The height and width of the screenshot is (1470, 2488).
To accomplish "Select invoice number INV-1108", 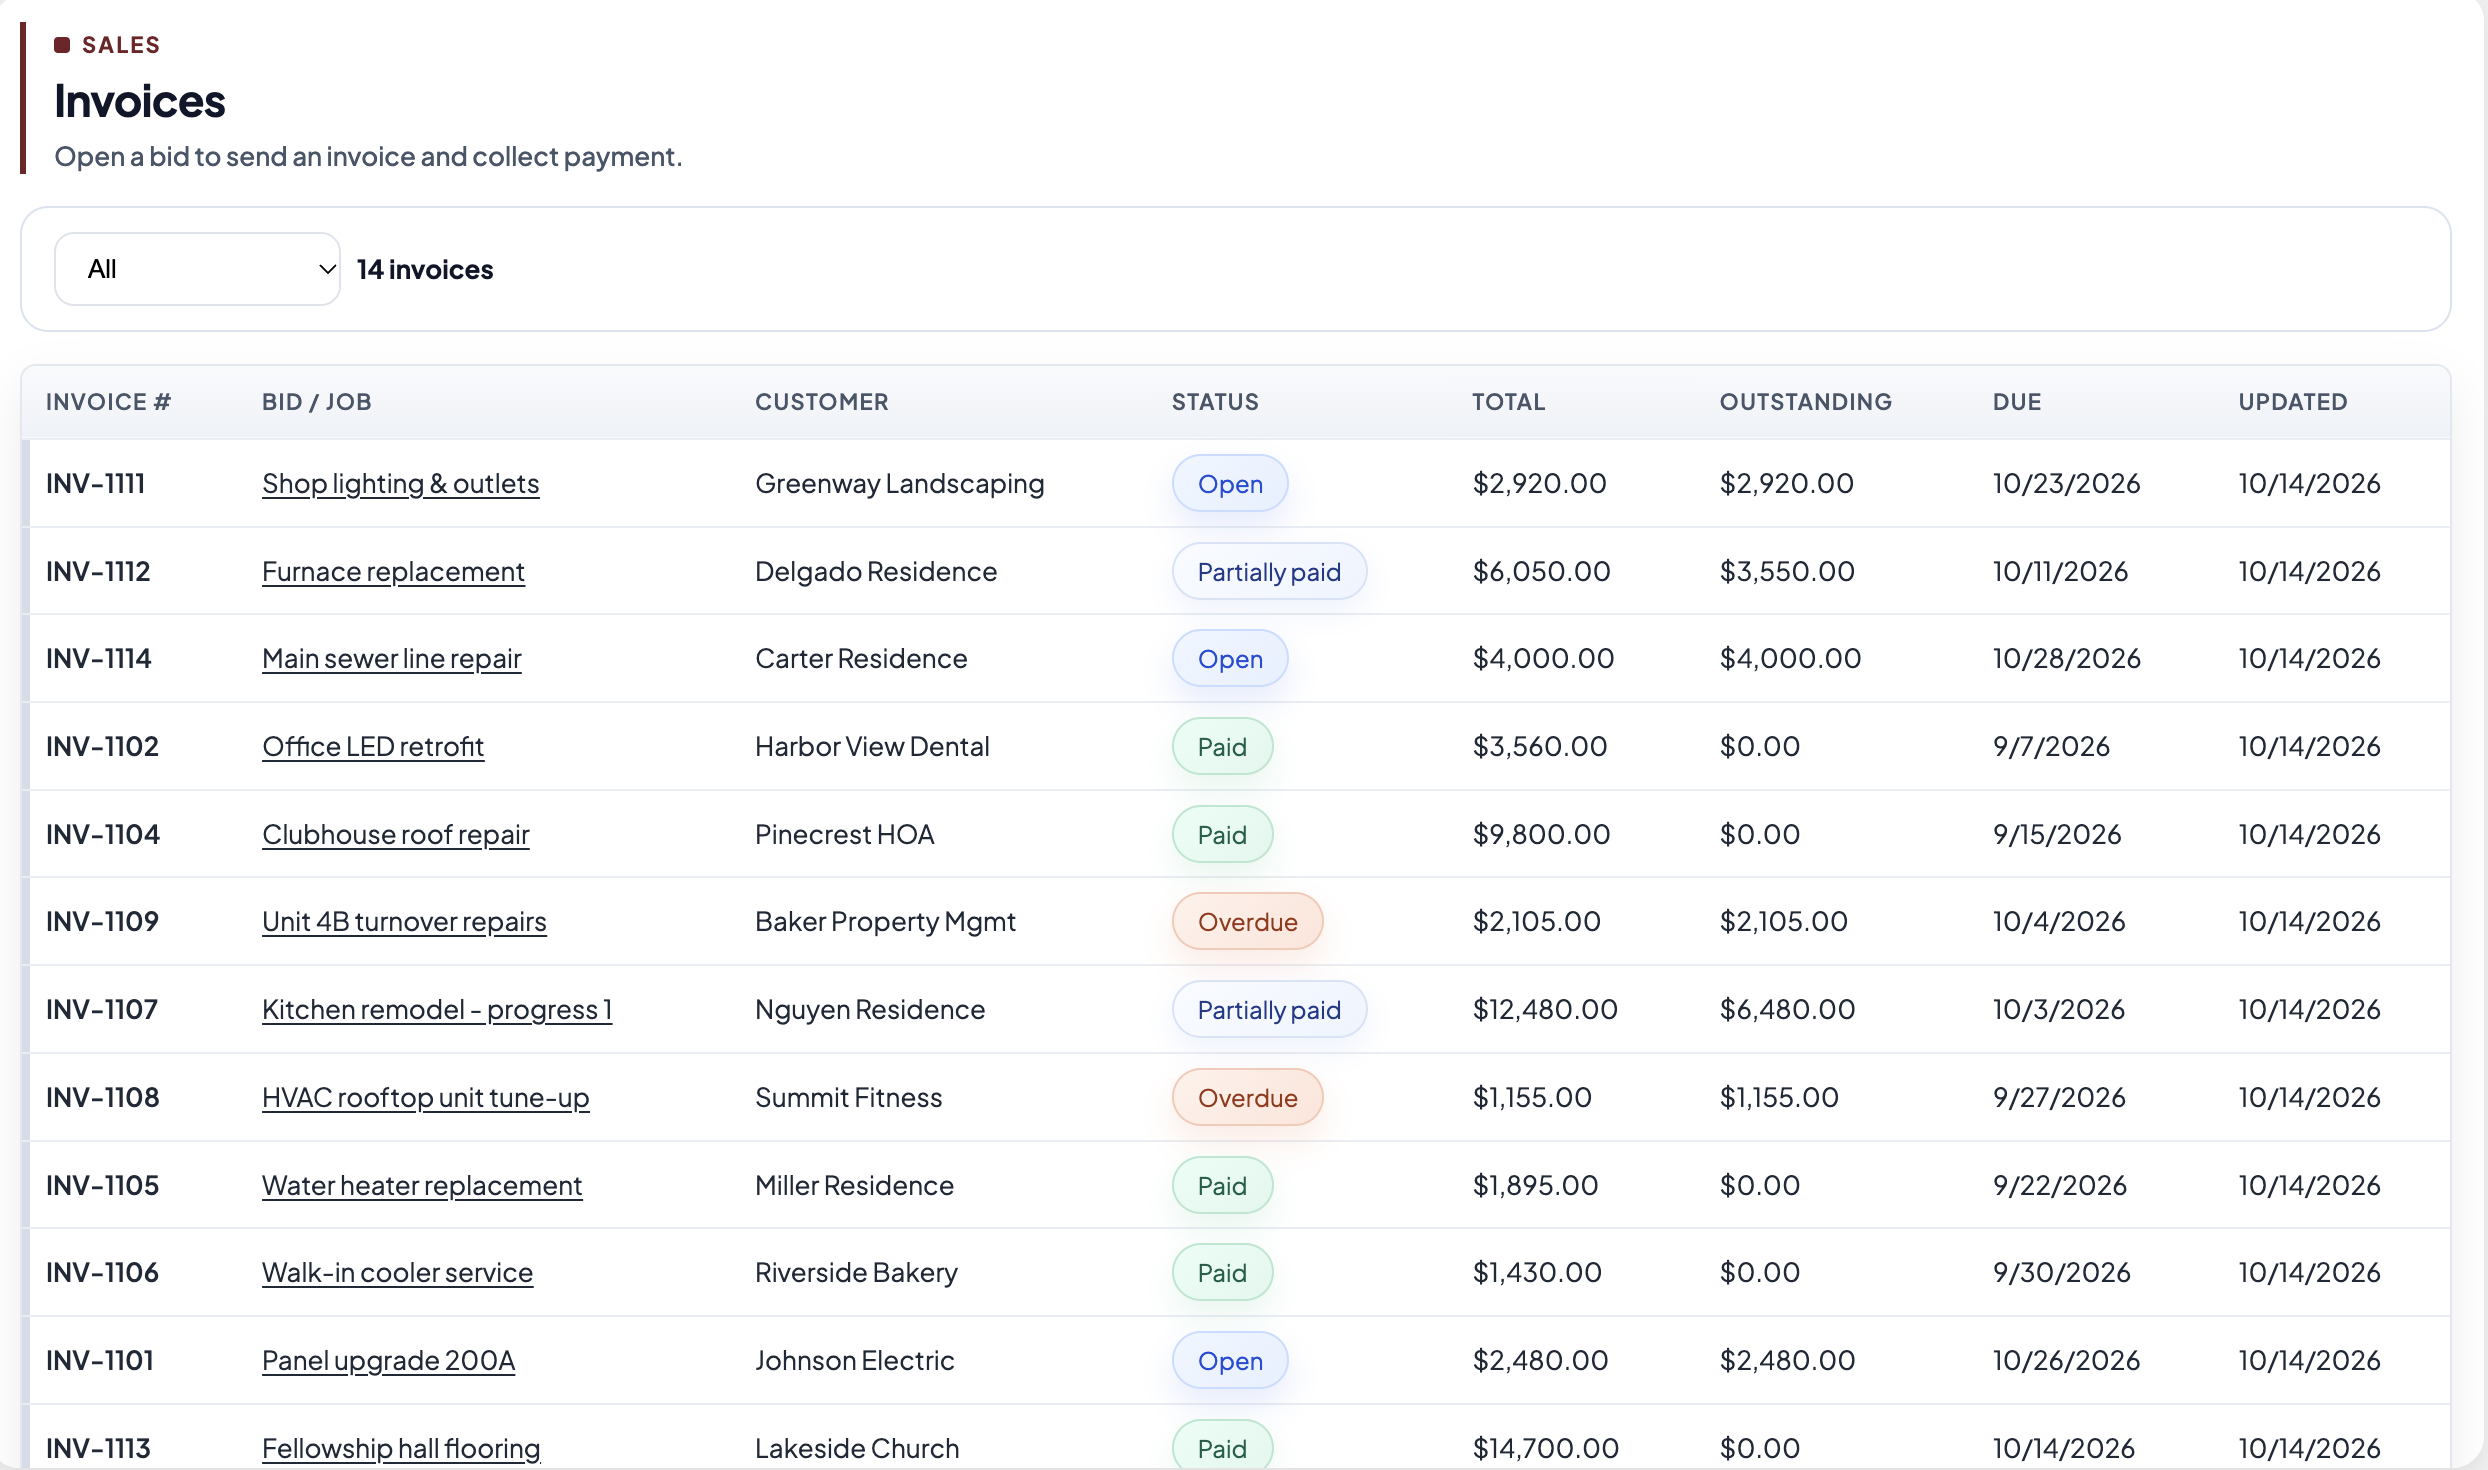I will pos(103,1098).
